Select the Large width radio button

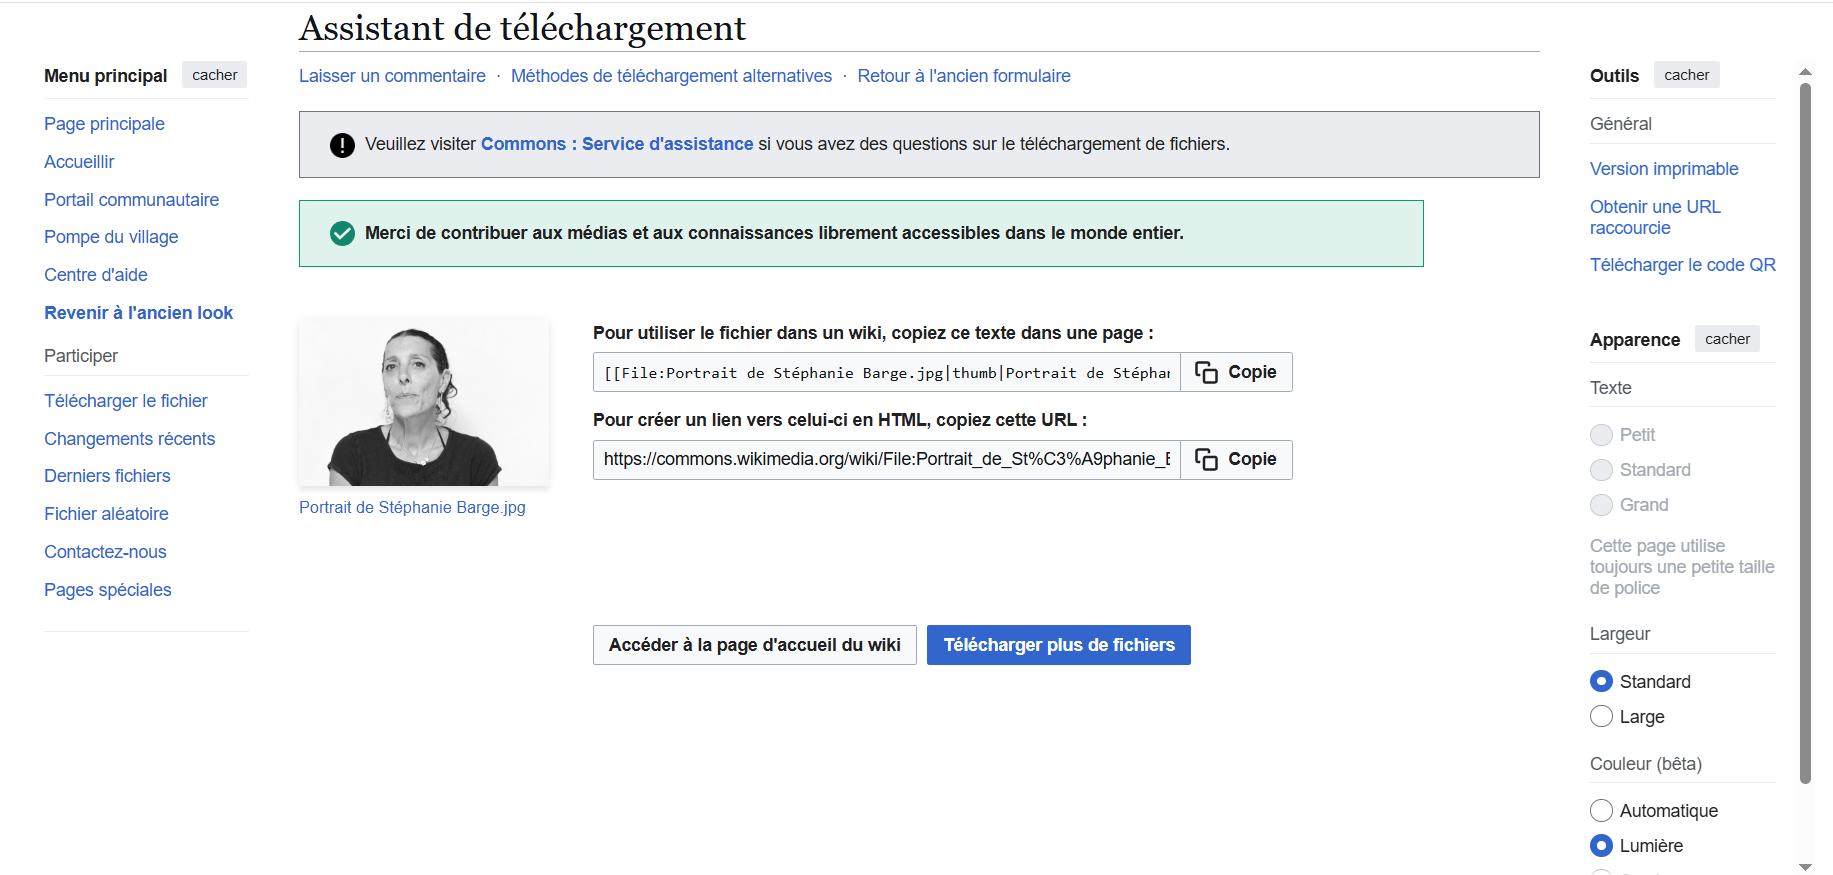(x=1601, y=716)
